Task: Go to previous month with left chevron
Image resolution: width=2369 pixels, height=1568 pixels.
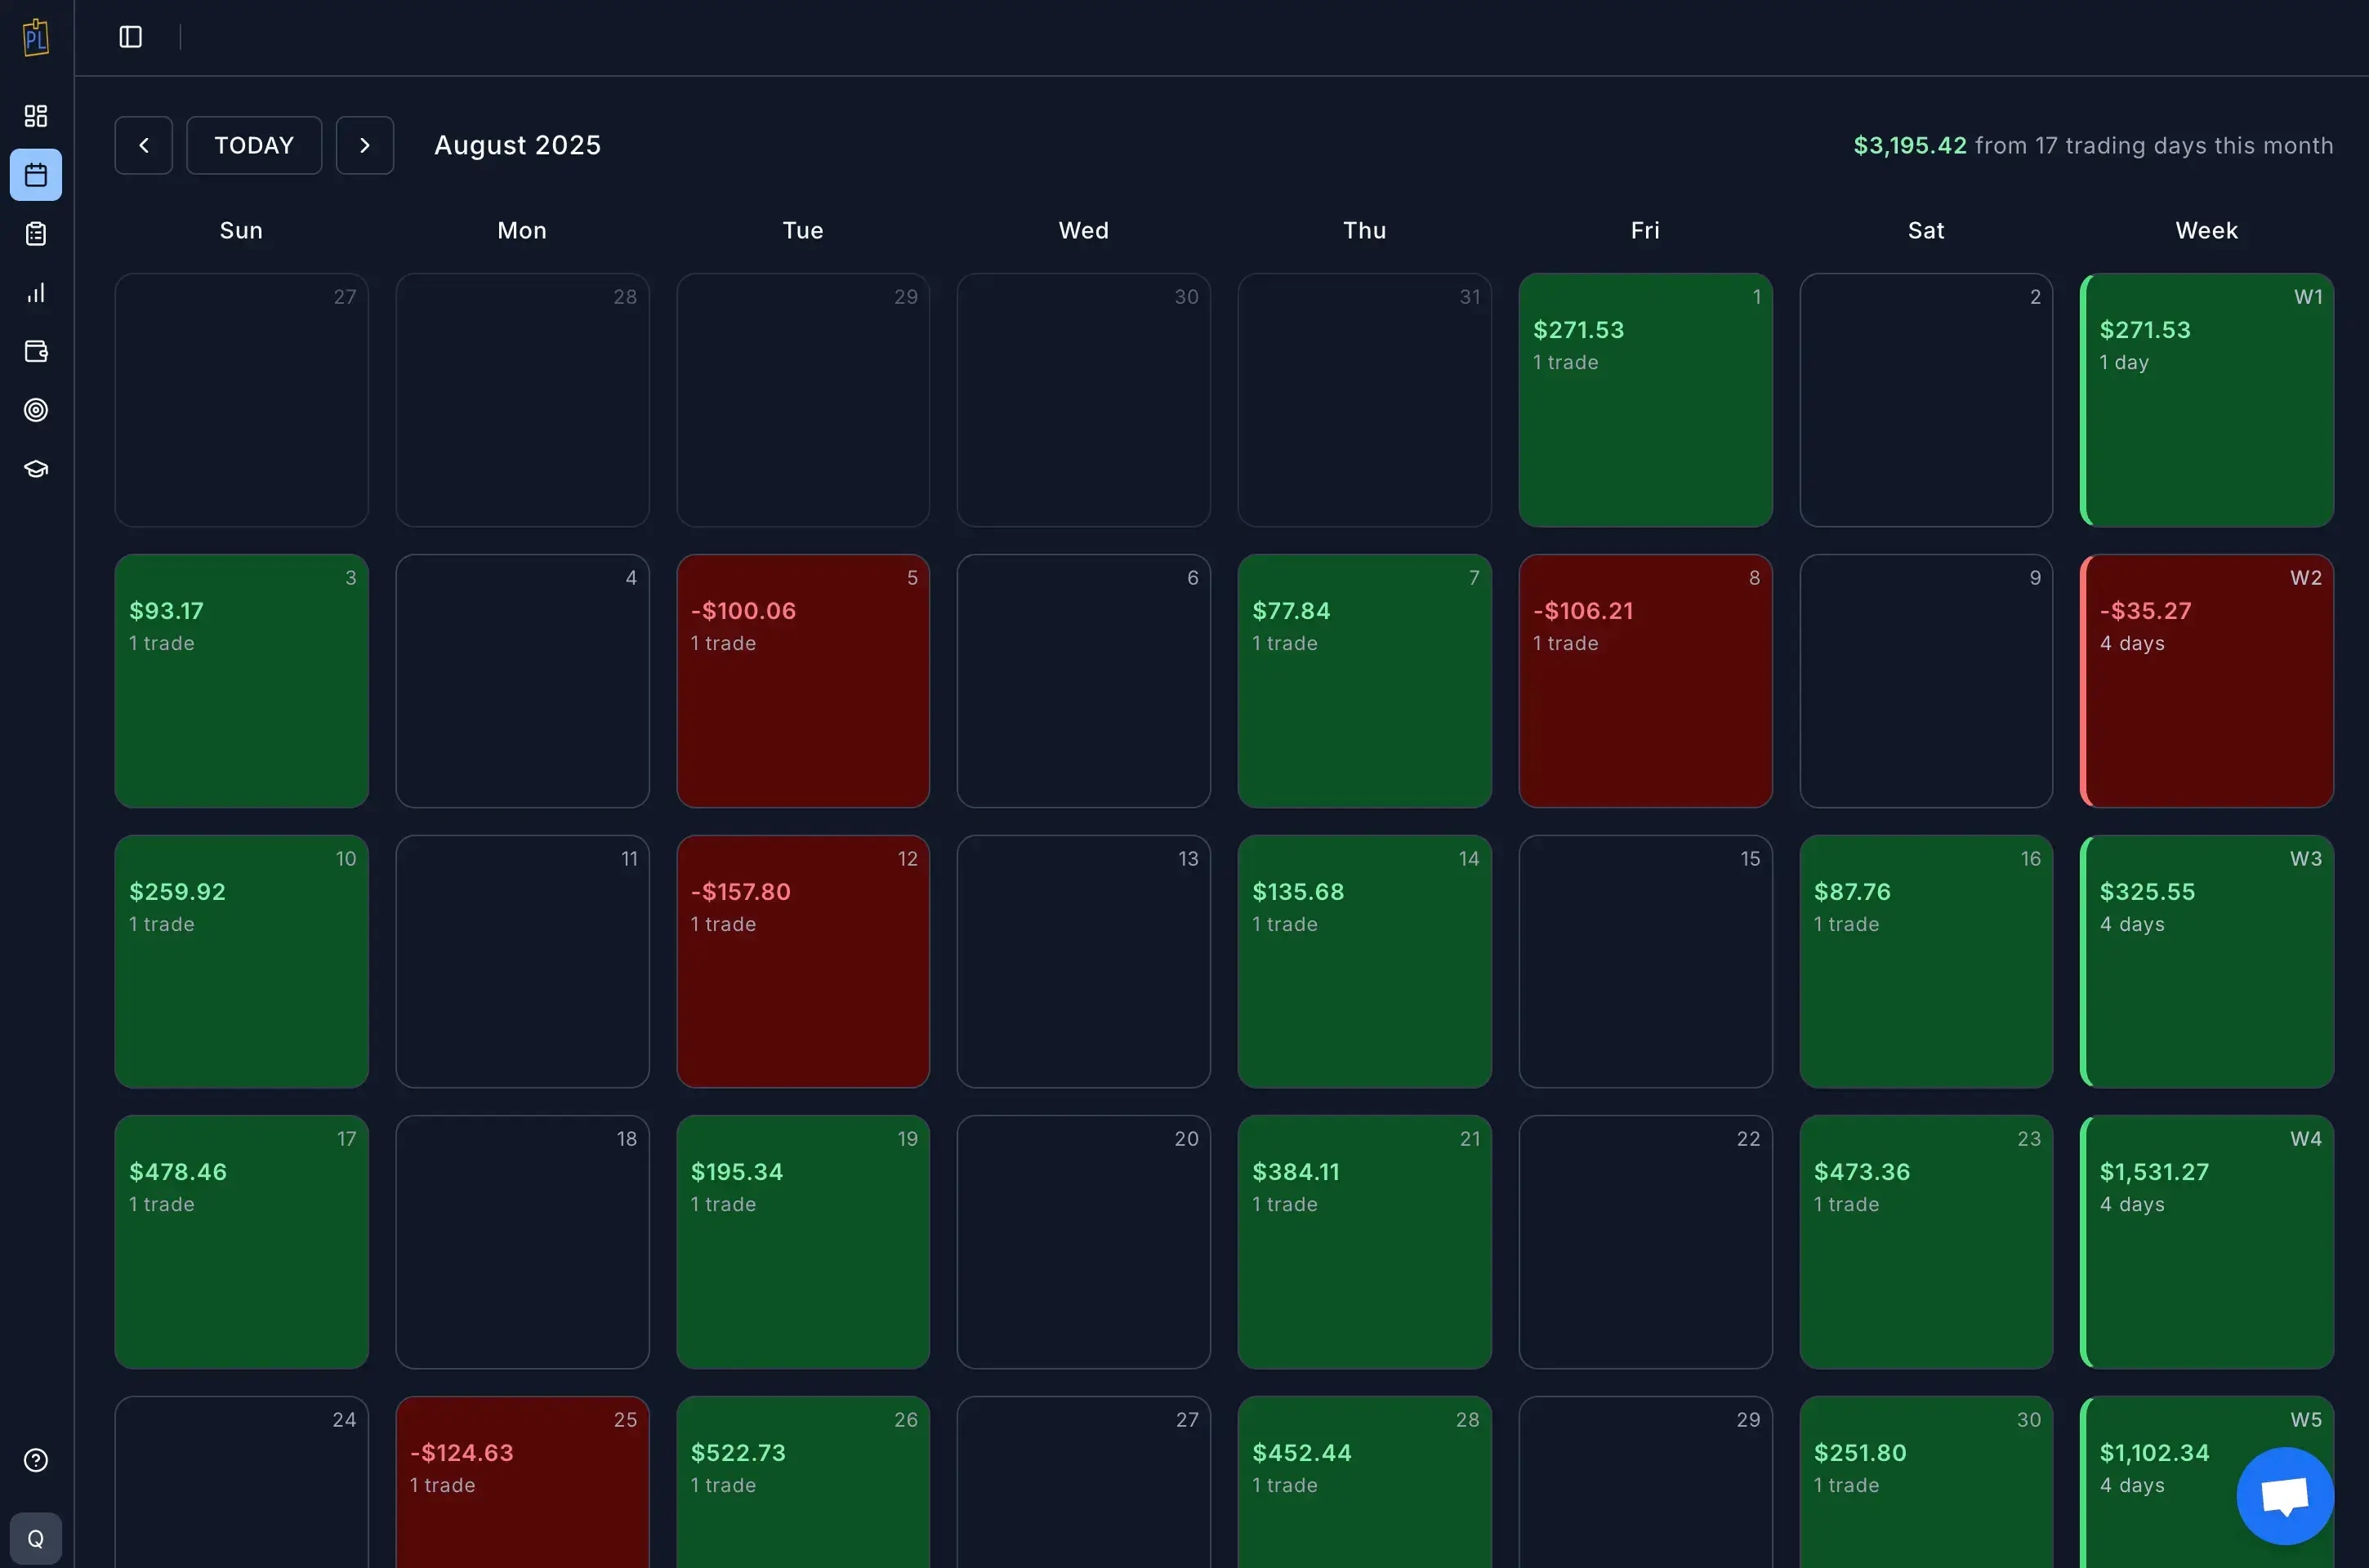Action: (x=143, y=145)
